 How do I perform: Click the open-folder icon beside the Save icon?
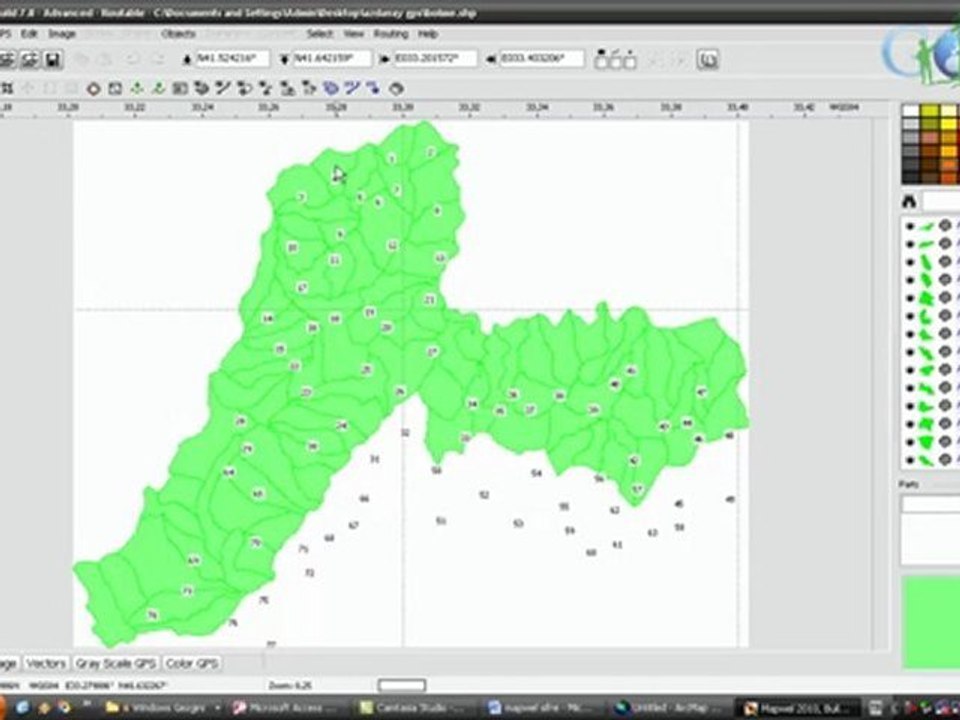[x=30, y=59]
